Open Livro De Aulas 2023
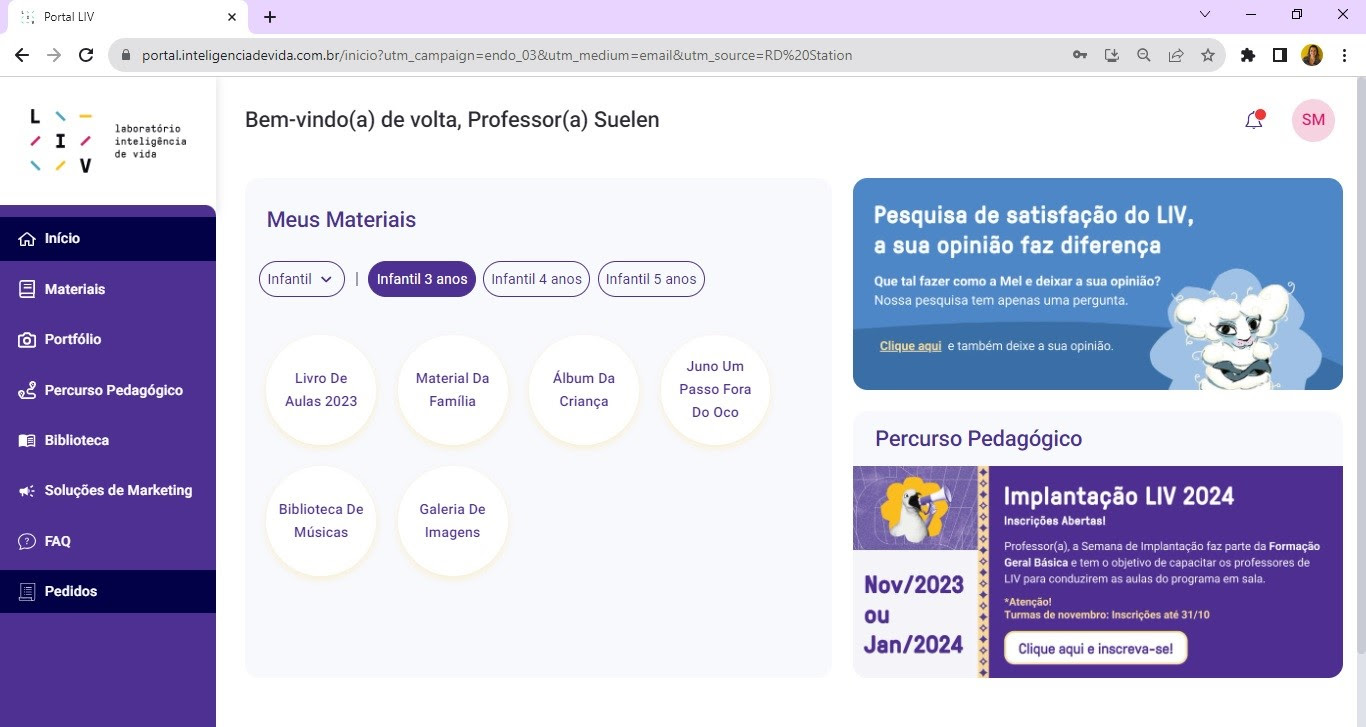The image size is (1366, 727). [x=321, y=390]
